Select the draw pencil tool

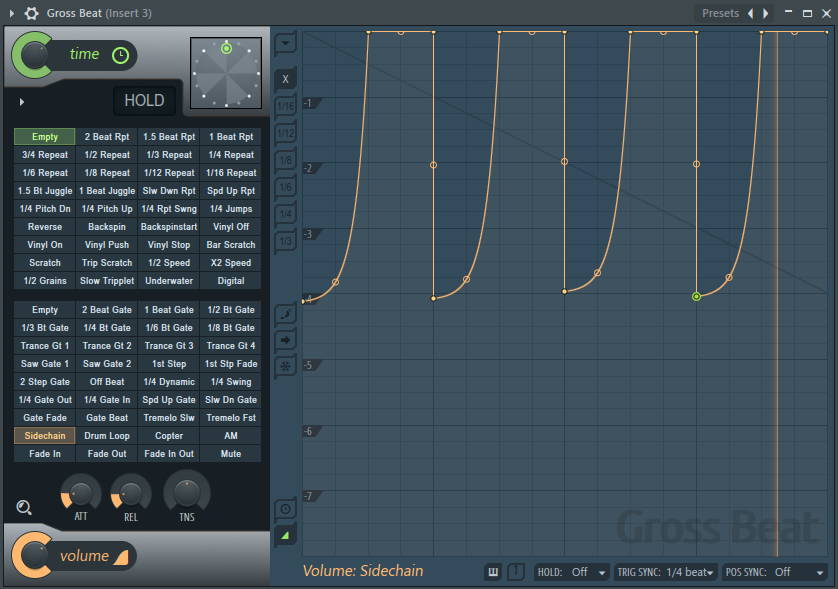click(285, 314)
